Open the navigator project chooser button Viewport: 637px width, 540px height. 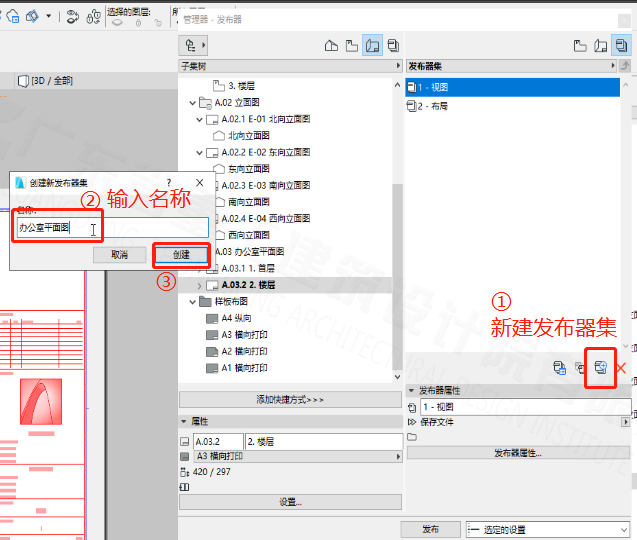[191, 45]
